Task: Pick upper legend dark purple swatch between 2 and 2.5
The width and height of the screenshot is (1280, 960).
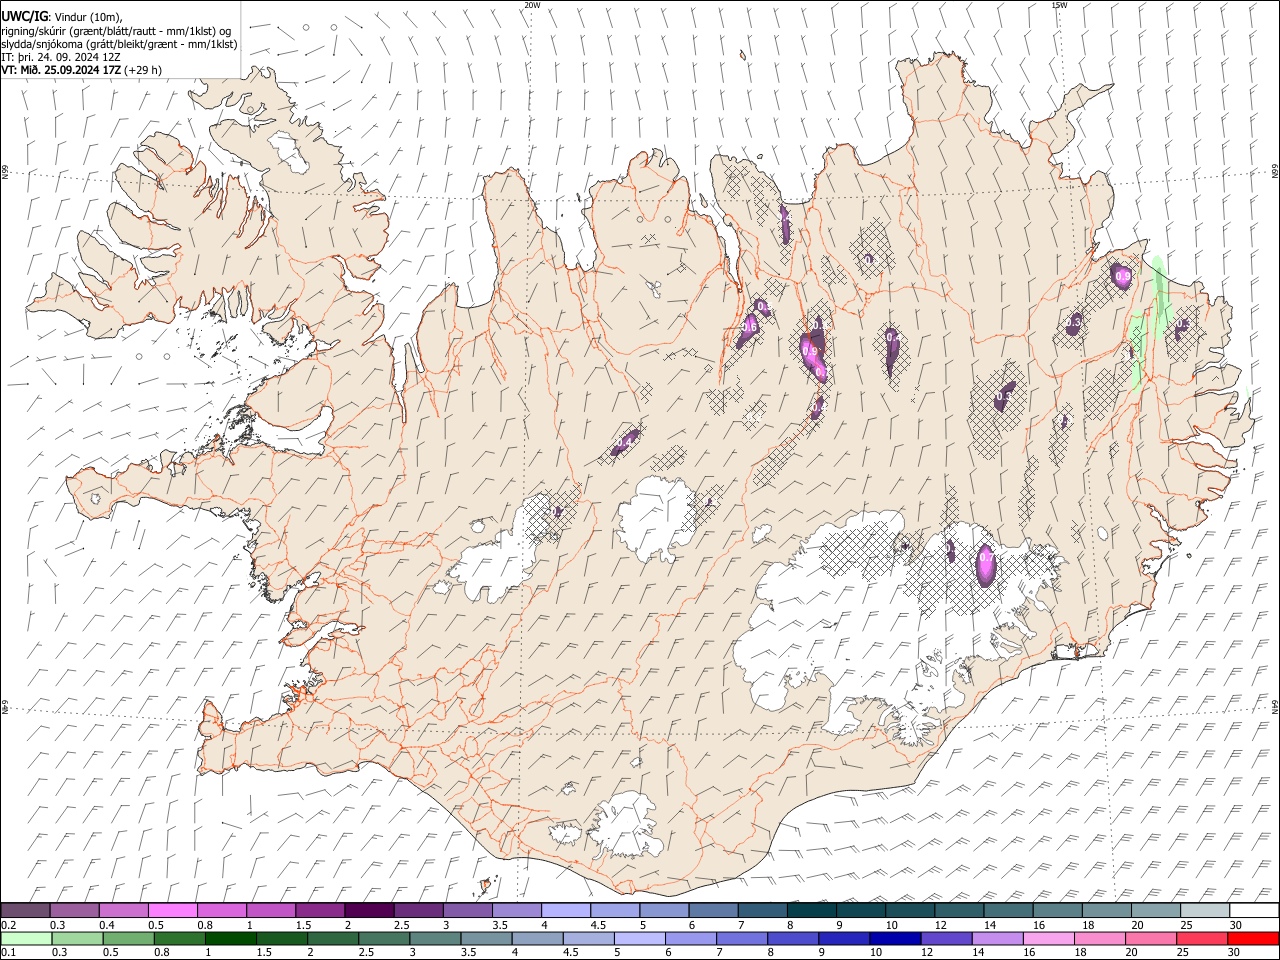Action: coord(369,910)
